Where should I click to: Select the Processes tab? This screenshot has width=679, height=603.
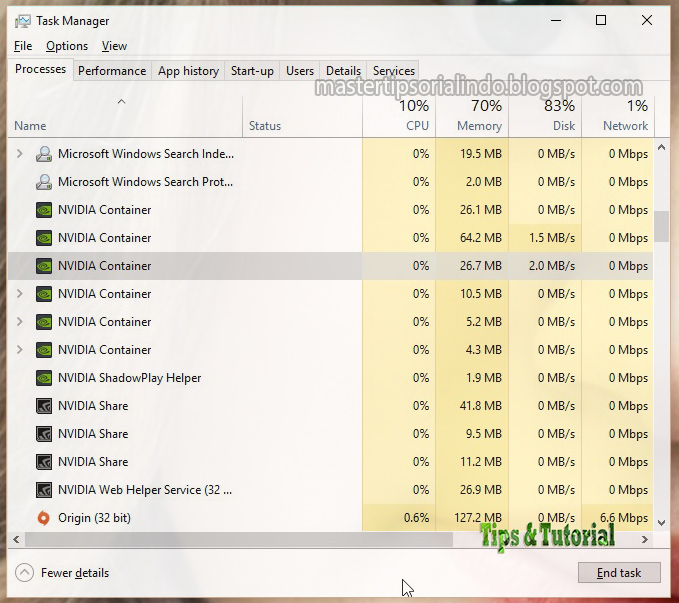click(x=40, y=69)
